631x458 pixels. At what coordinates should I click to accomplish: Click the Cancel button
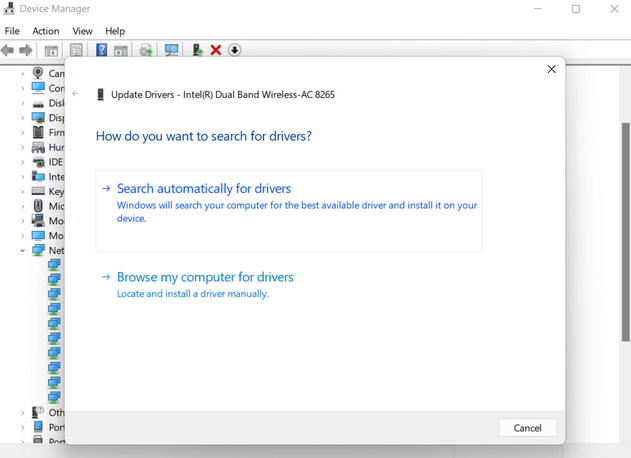coord(527,428)
